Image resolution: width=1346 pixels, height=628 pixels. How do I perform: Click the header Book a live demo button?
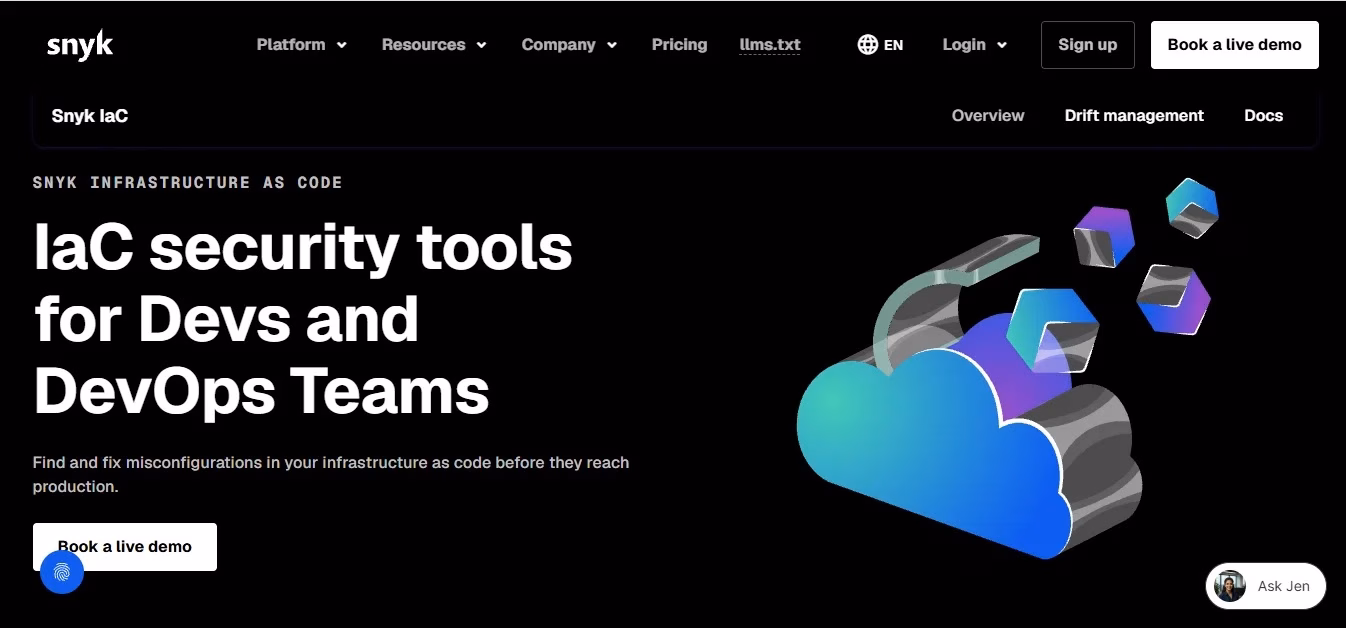point(1235,45)
